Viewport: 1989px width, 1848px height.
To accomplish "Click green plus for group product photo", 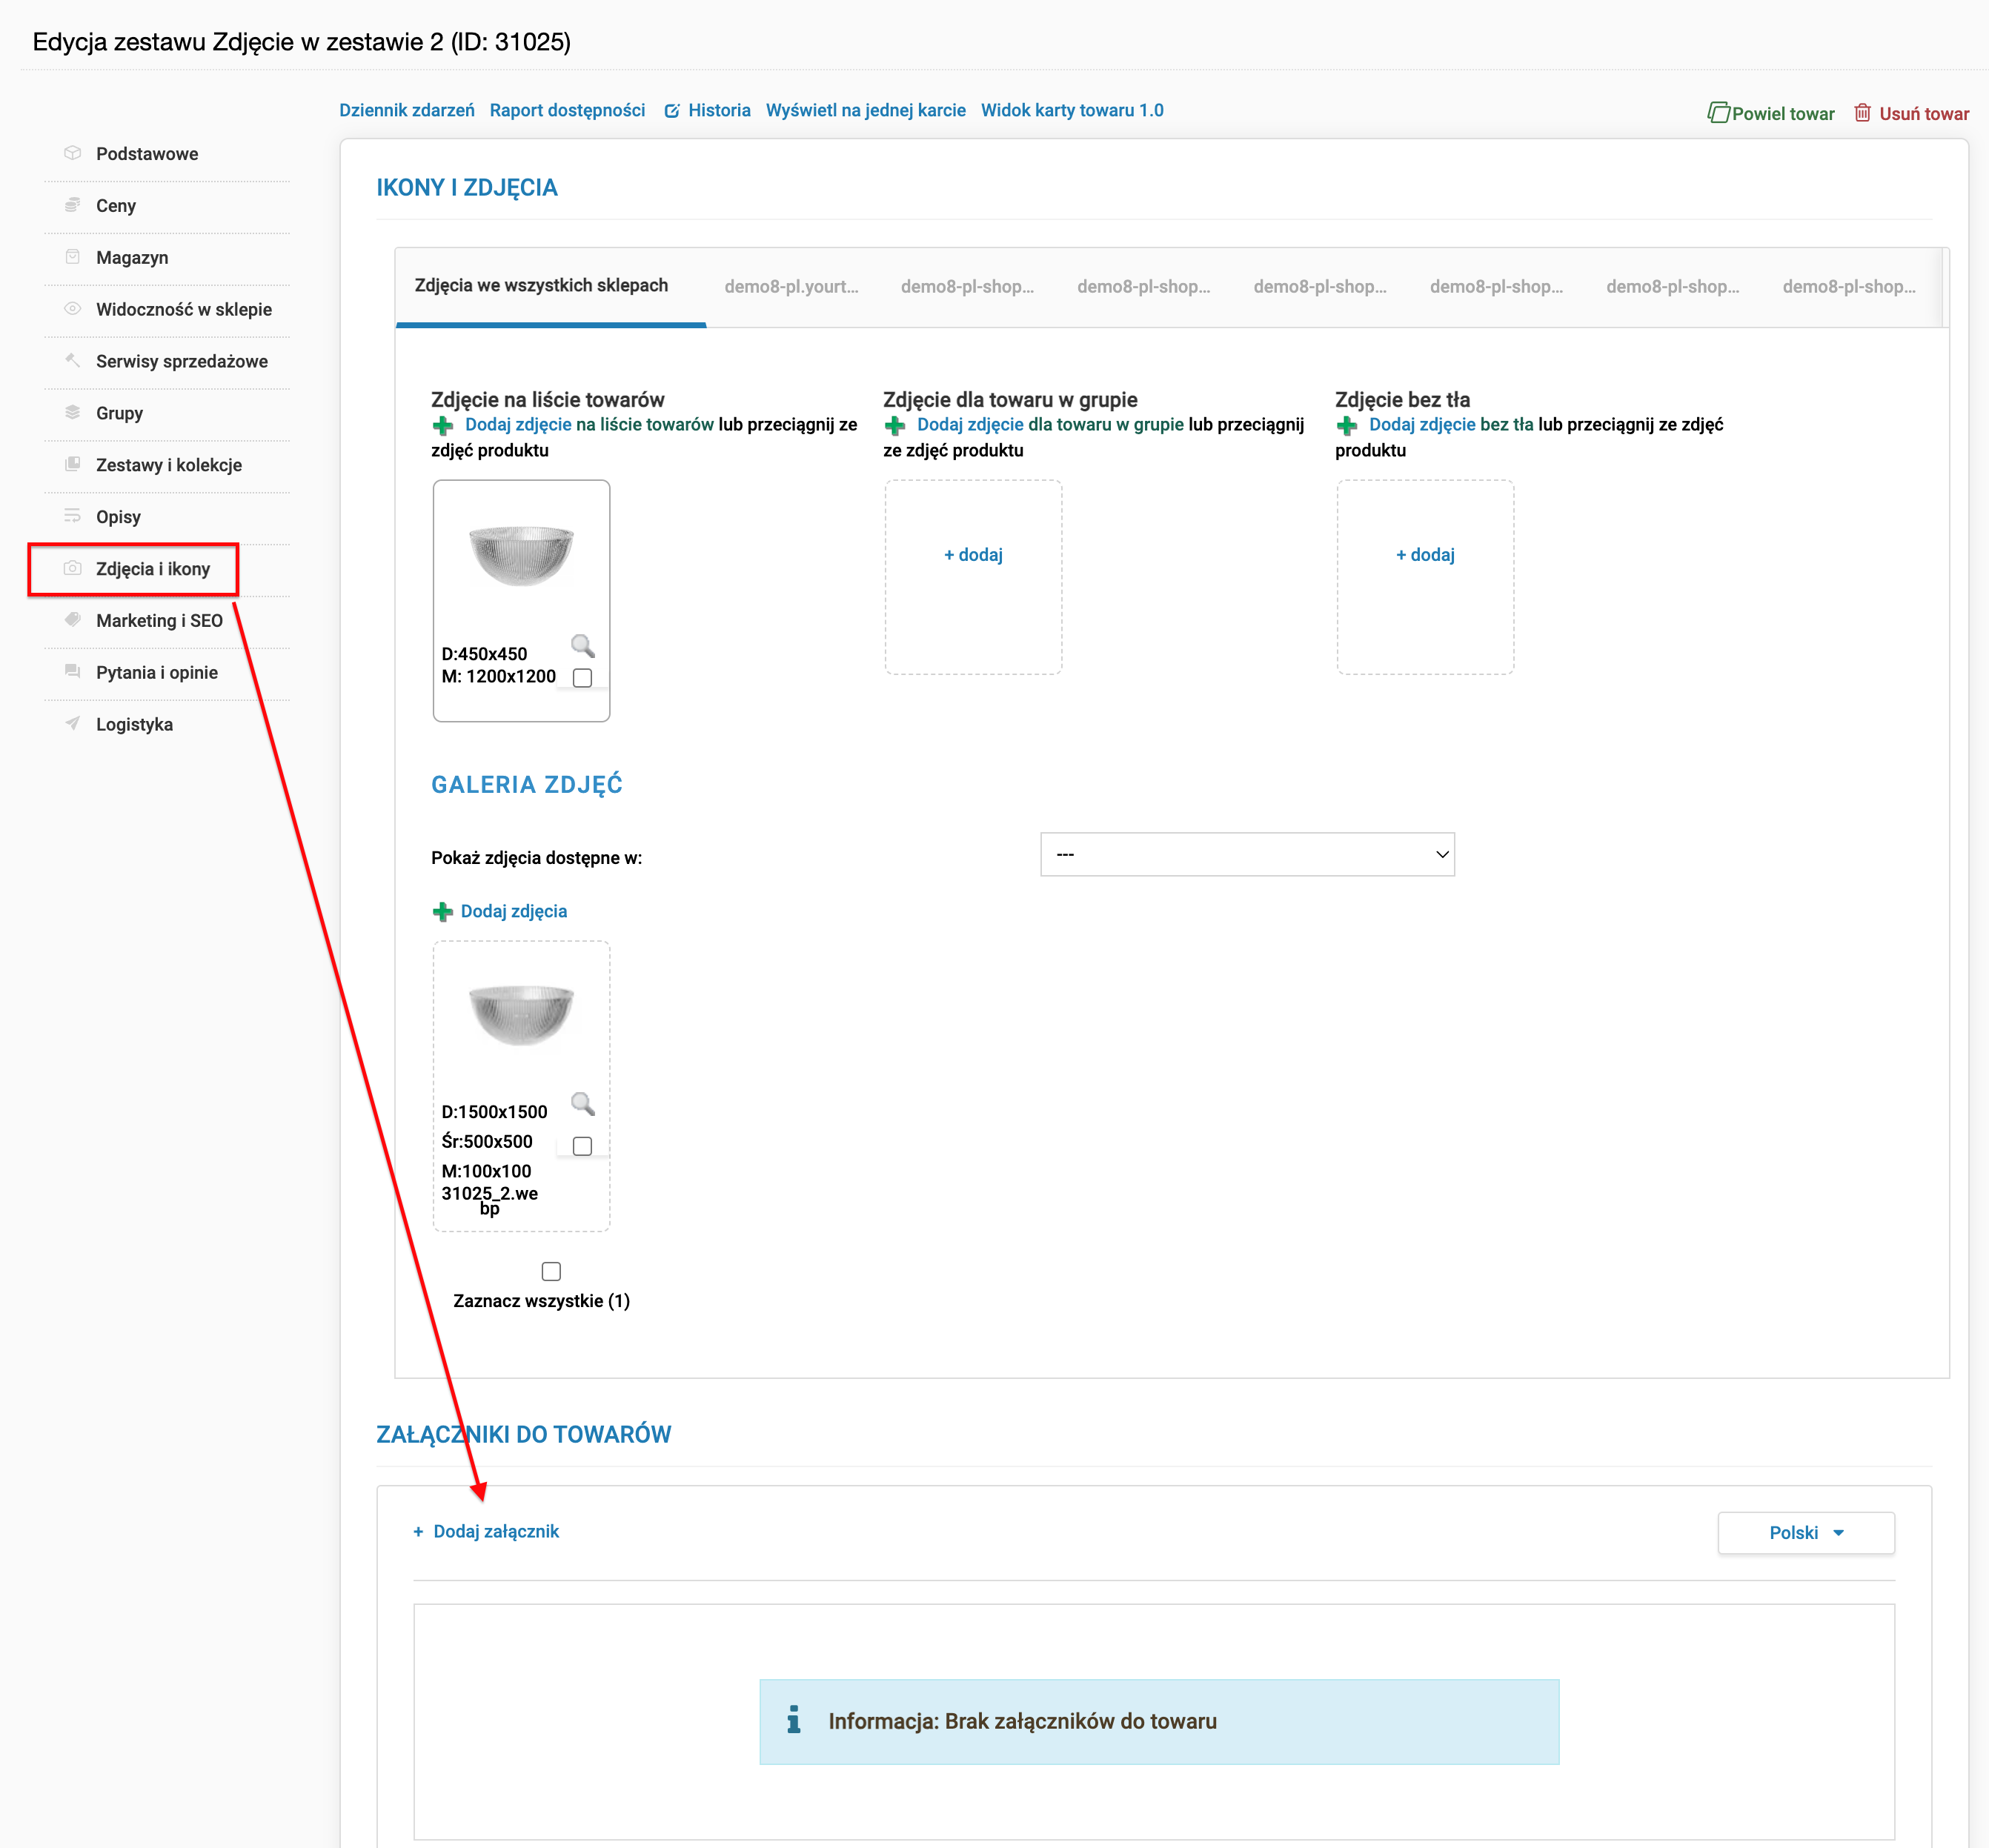I will click(x=895, y=426).
